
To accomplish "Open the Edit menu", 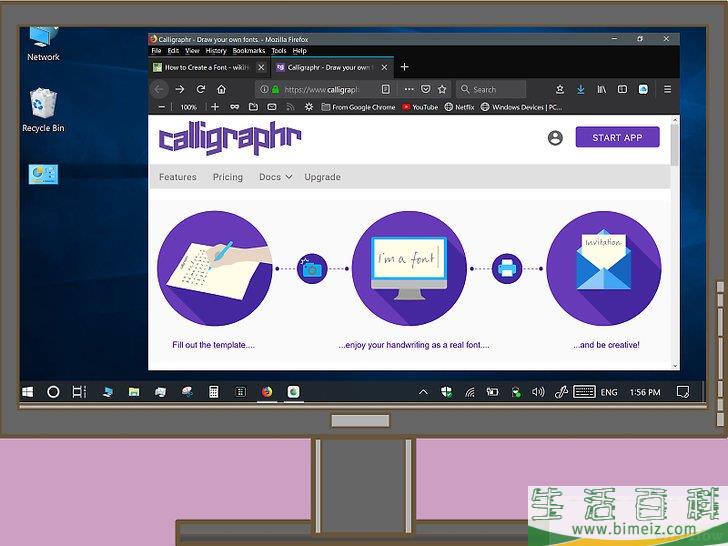I will pyautogui.click(x=173, y=51).
